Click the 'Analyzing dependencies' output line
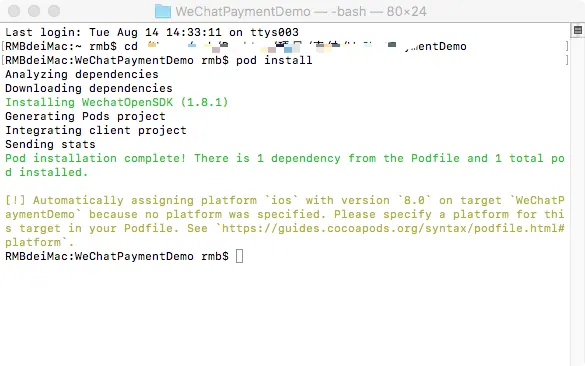This screenshot has width=585, height=366. (82, 74)
